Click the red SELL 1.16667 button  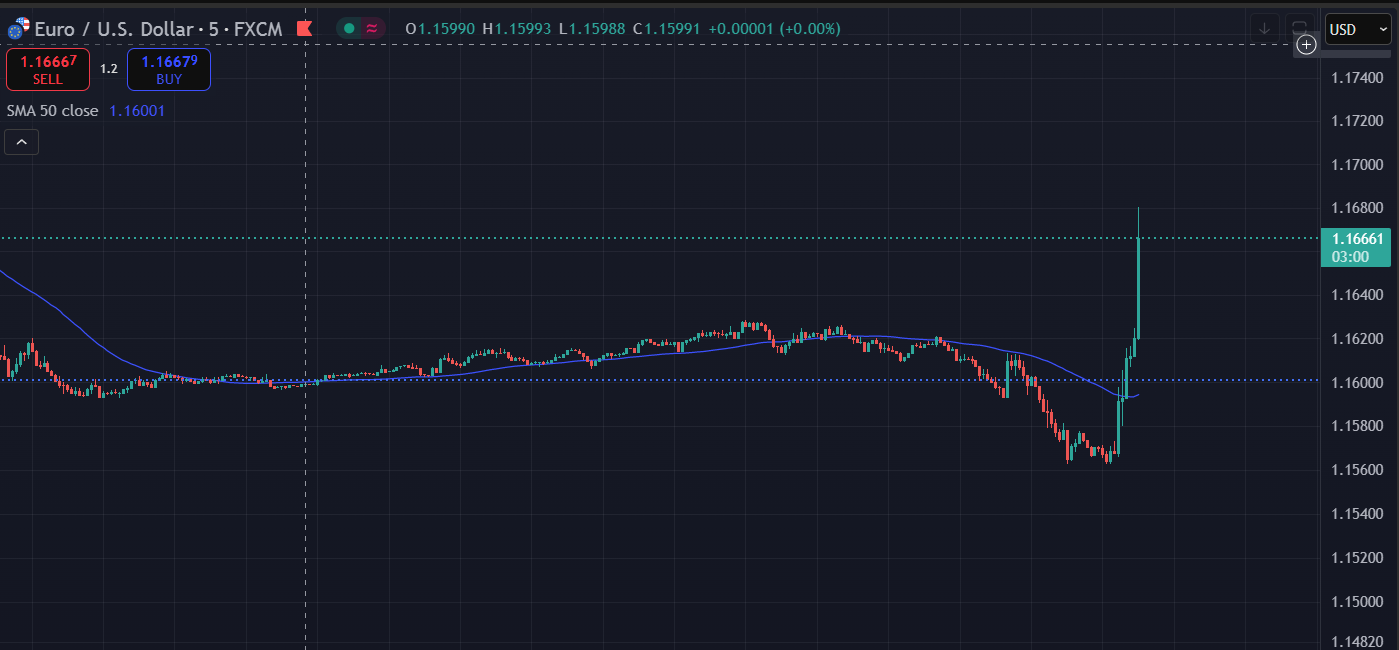(x=47, y=69)
